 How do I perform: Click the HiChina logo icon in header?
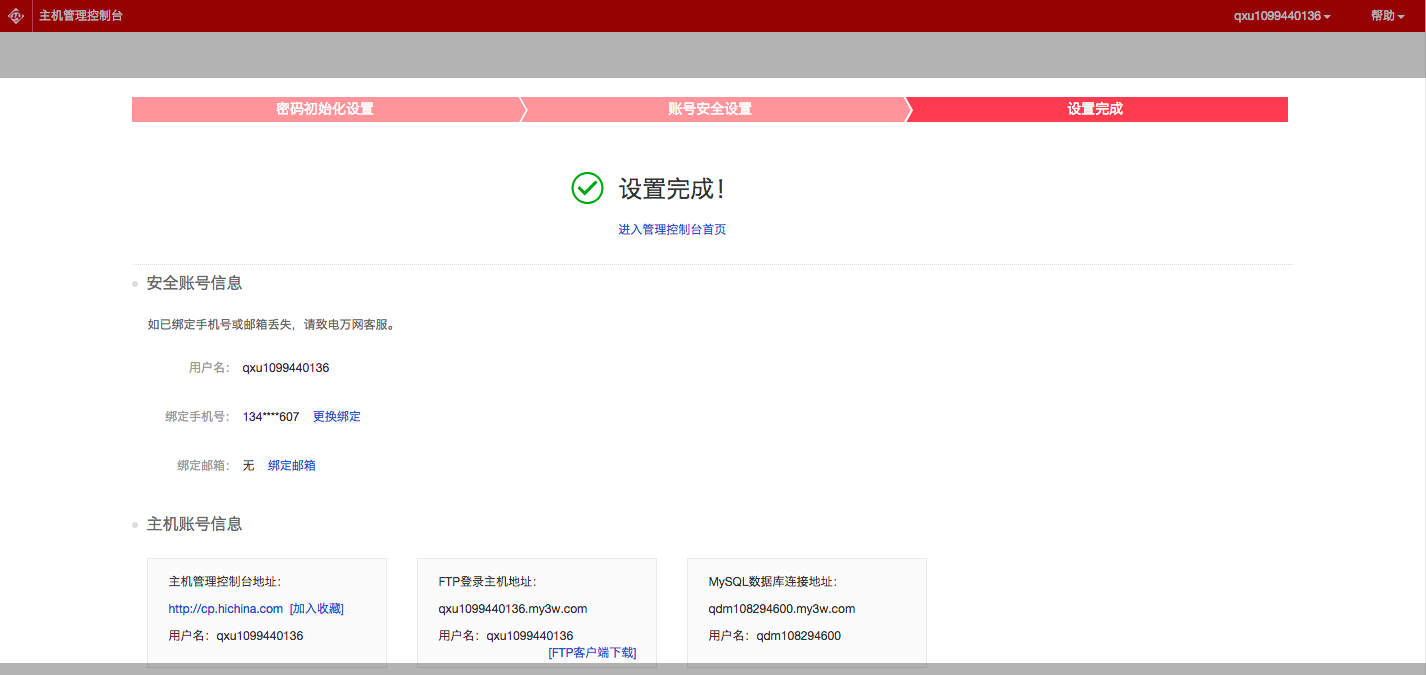coord(16,16)
